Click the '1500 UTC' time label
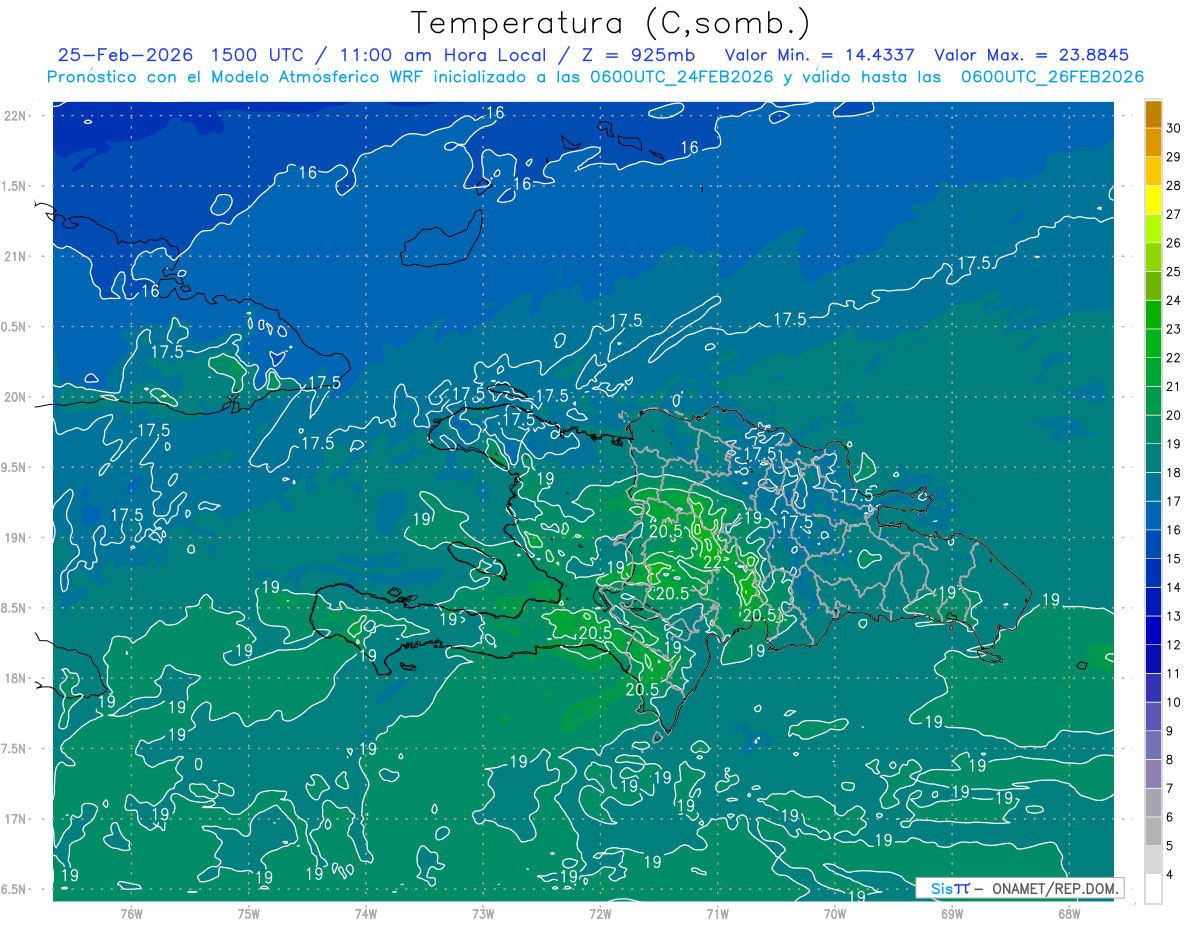1200x927 pixels. pos(255,55)
